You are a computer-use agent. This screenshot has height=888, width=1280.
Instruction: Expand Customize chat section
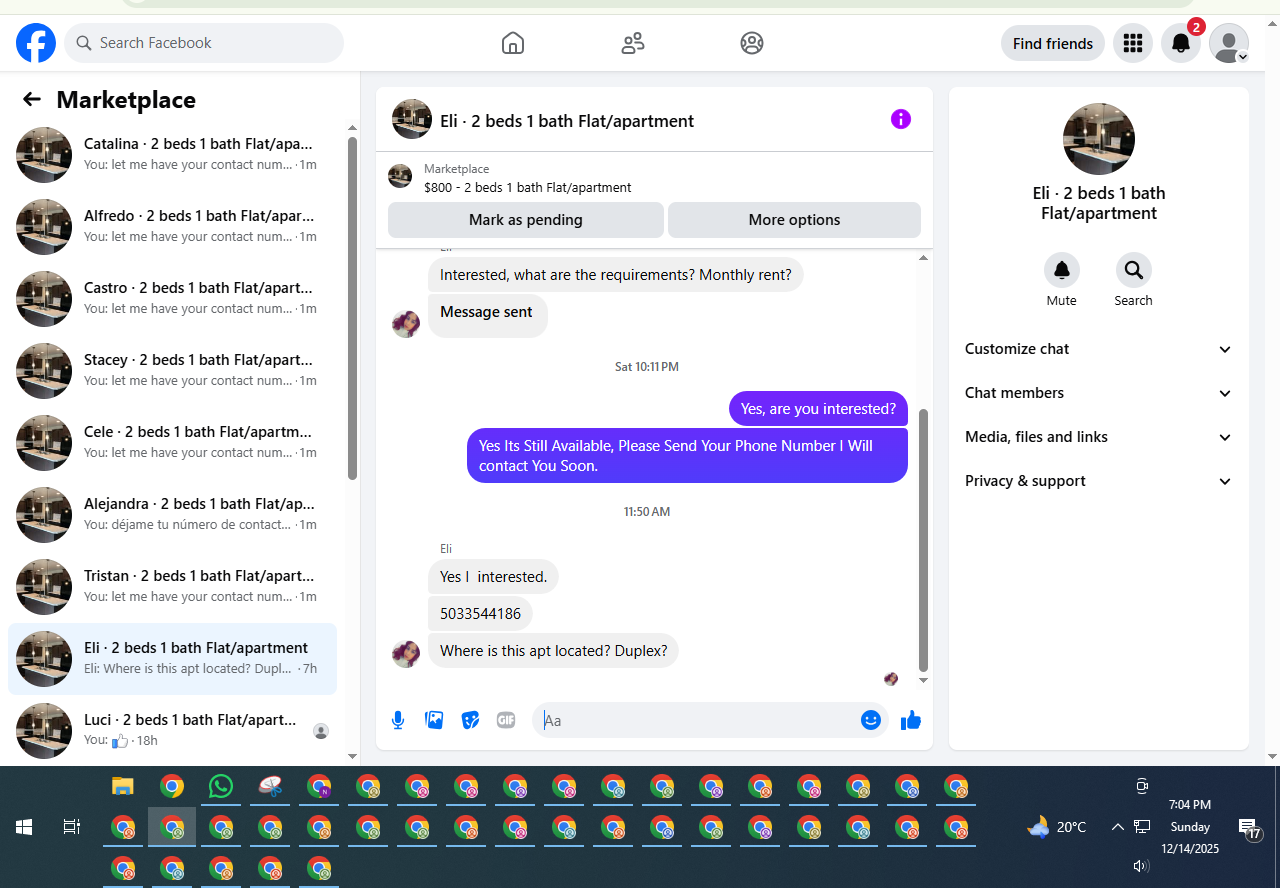[1099, 349]
